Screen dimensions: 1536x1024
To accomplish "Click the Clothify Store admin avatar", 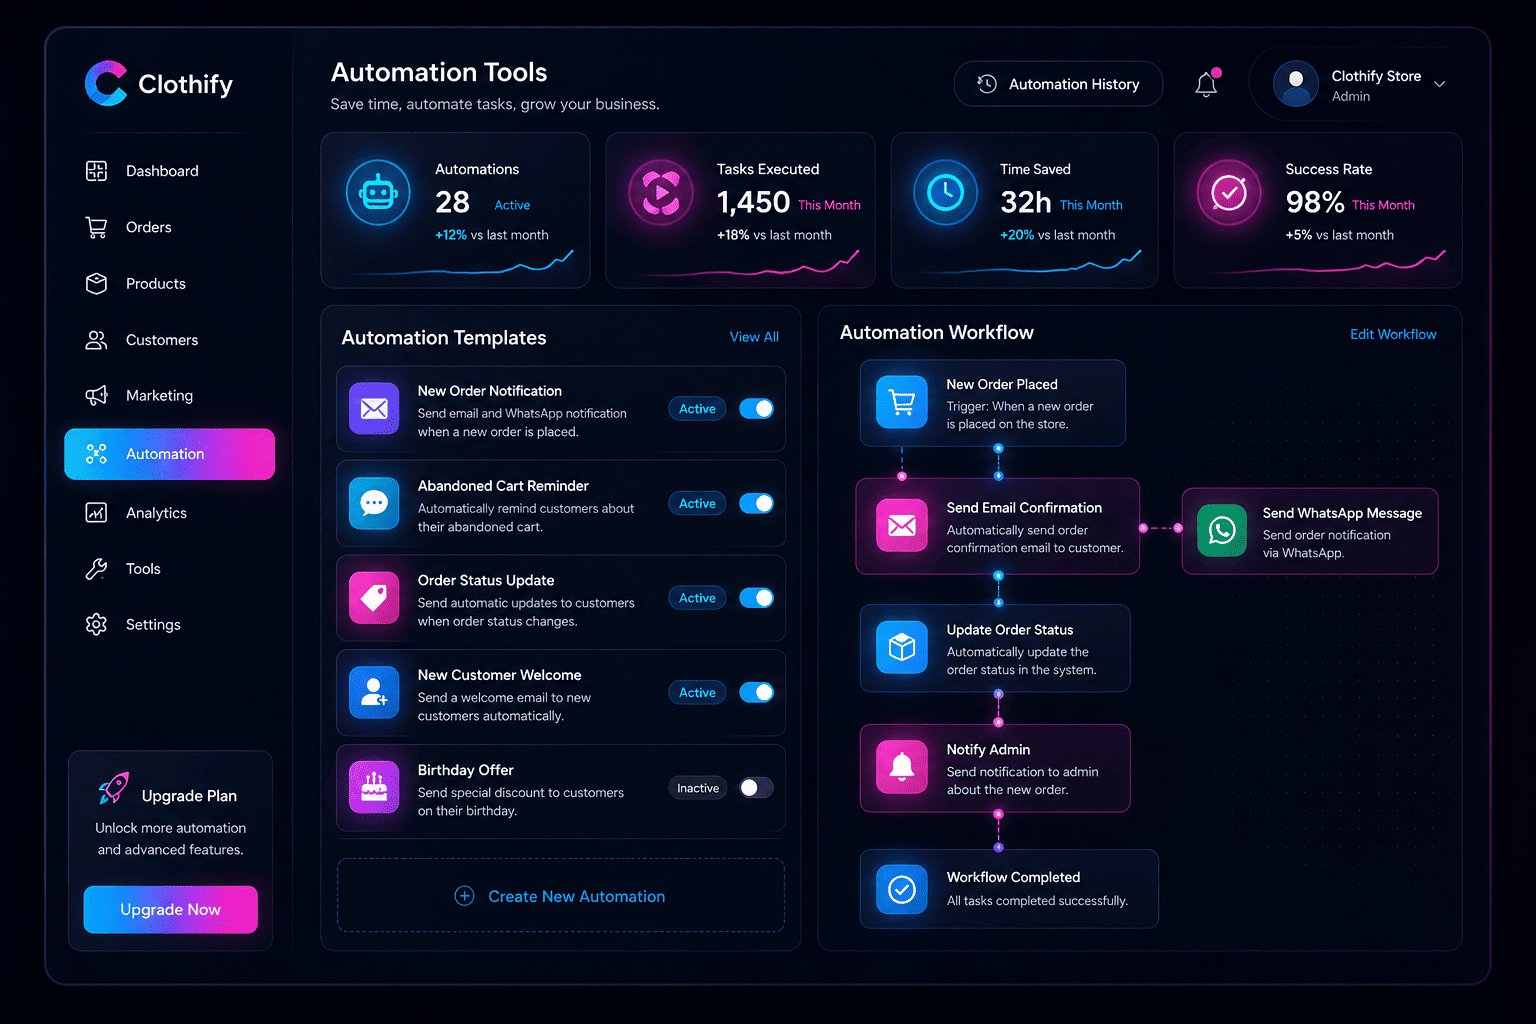I will point(1296,84).
